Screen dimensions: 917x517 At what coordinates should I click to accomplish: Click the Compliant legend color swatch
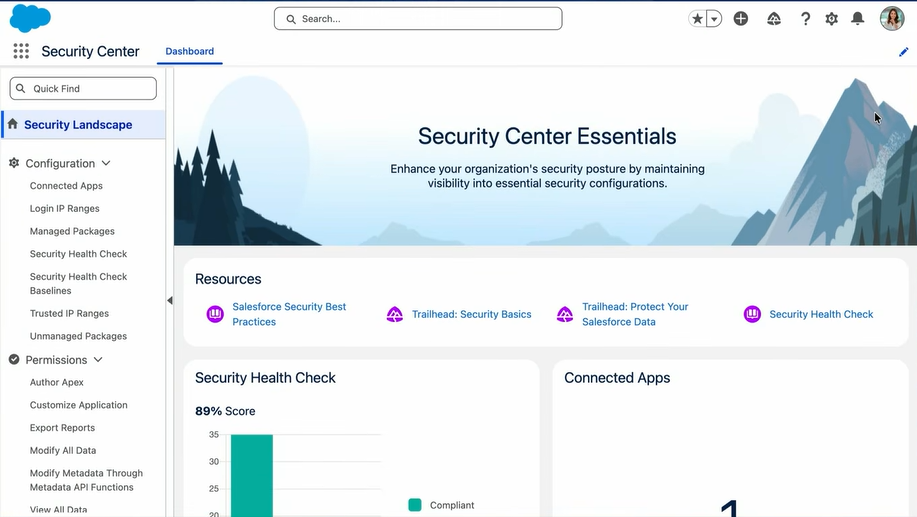coord(415,505)
